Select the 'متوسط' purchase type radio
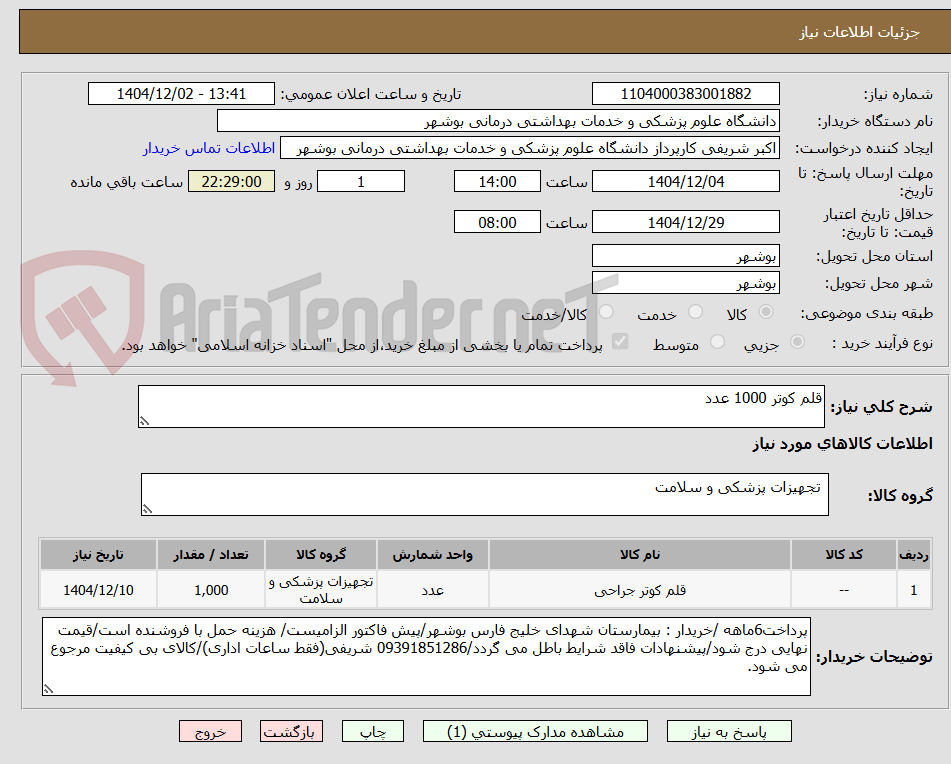The width and height of the screenshot is (951, 764). pyautogui.click(x=717, y=342)
